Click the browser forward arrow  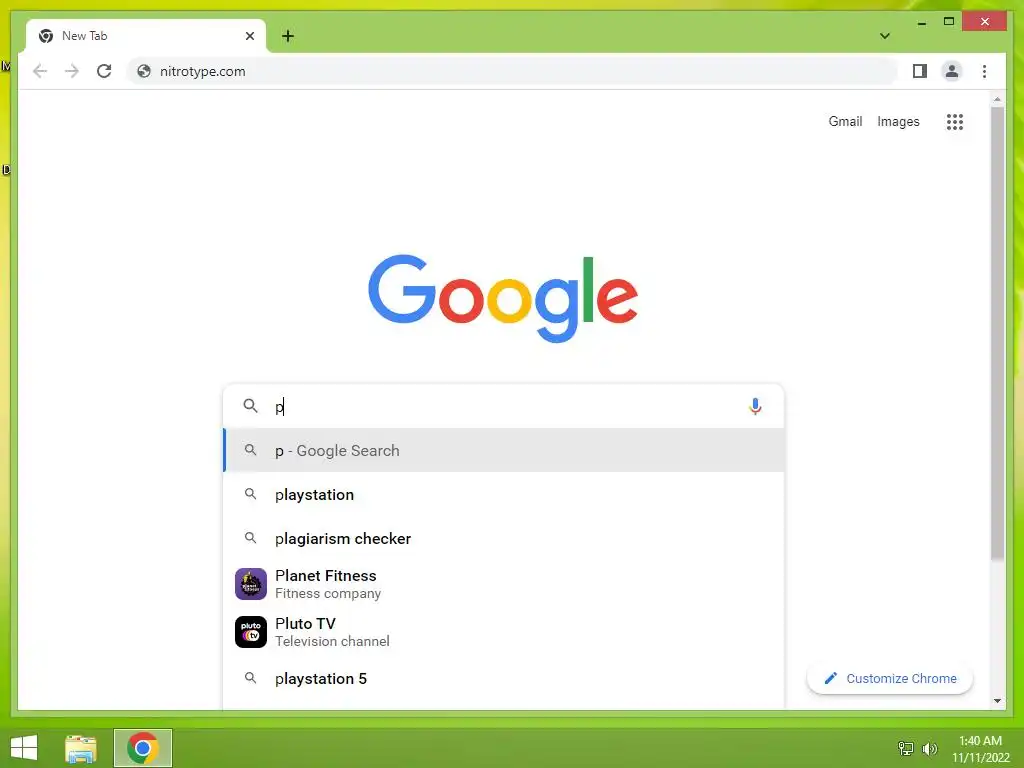(72, 71)
